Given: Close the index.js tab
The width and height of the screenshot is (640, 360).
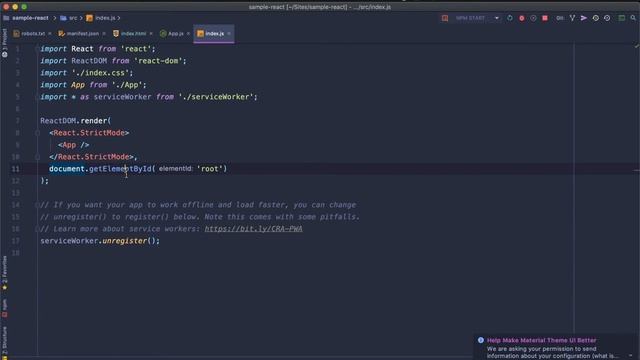Looking at the screenshot, I should tap(229, 33).
